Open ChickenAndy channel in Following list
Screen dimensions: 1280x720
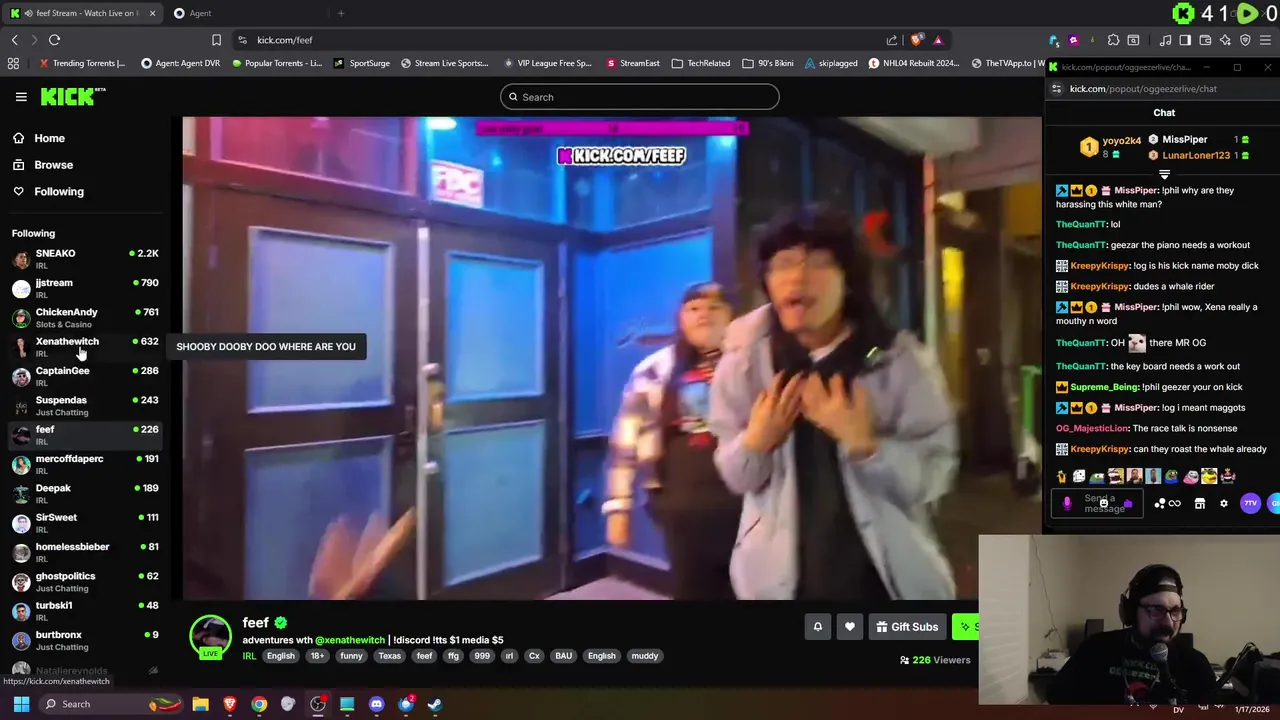coord(85,318)
